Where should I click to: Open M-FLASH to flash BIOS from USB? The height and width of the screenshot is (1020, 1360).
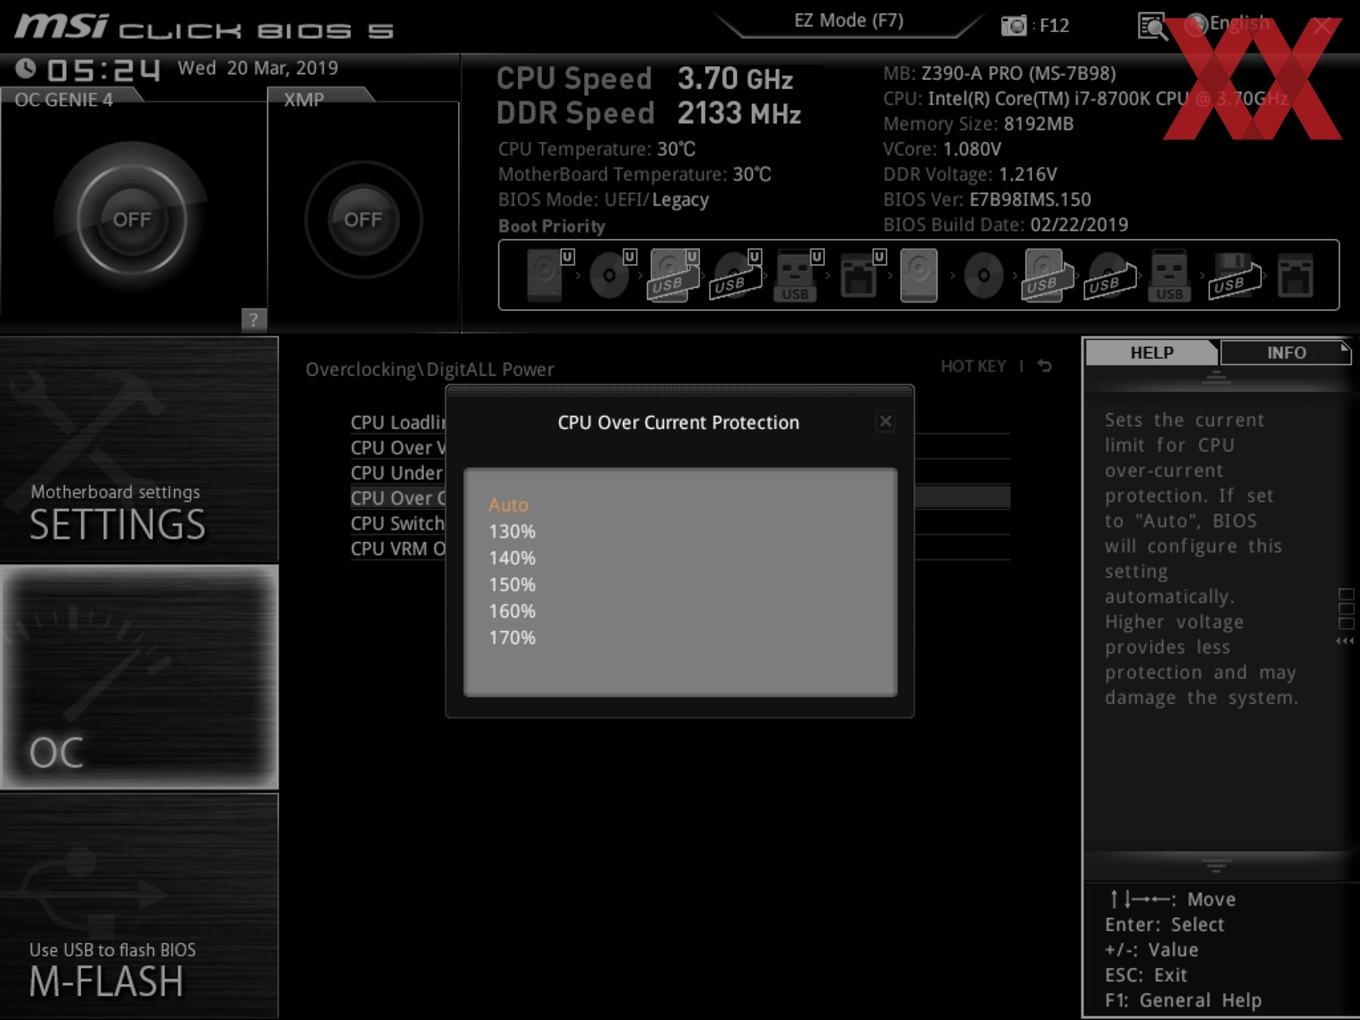tap(139, 906)
